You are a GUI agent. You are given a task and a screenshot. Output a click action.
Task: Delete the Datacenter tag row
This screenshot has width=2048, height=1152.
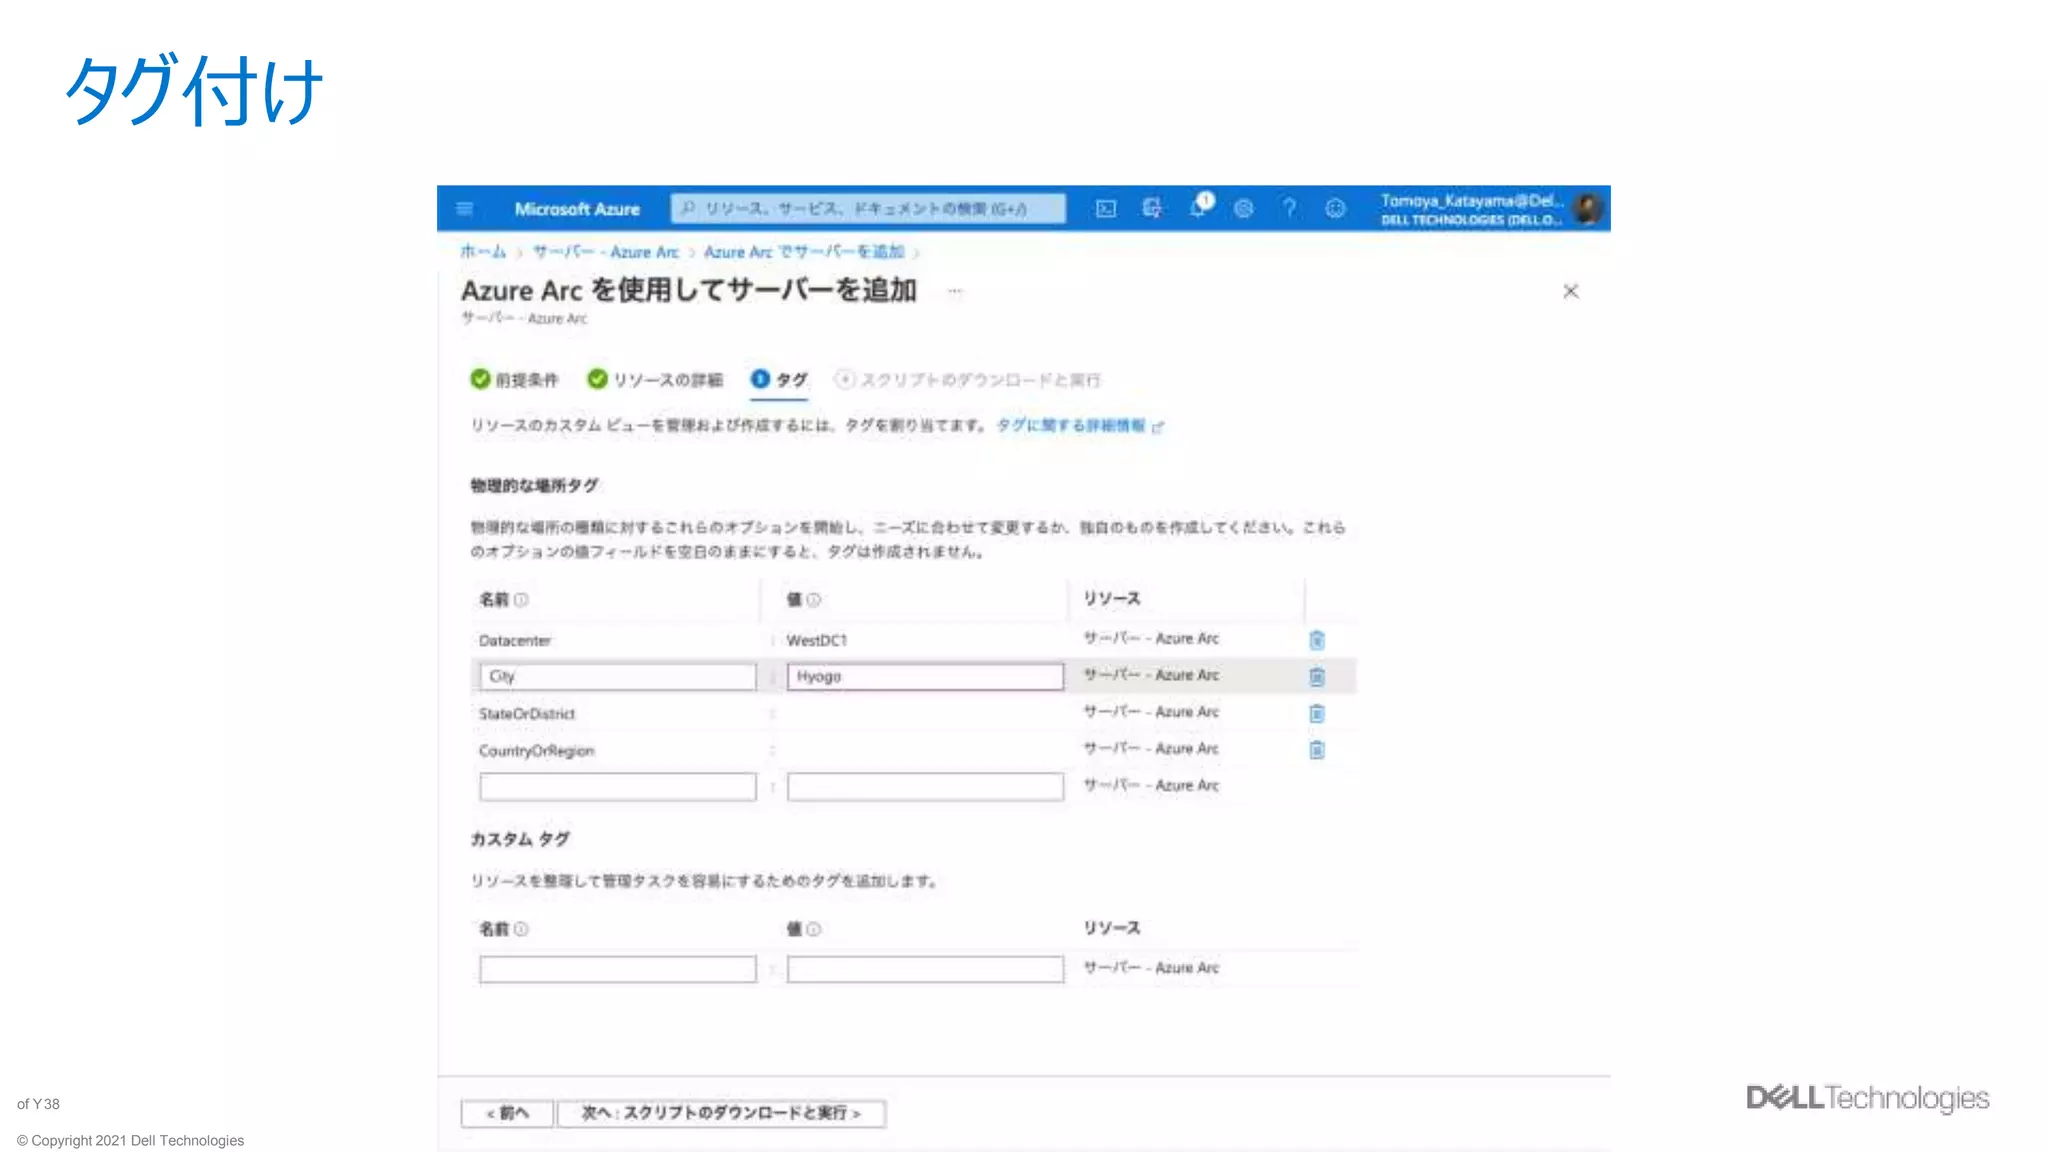(x=1317, y=640)
